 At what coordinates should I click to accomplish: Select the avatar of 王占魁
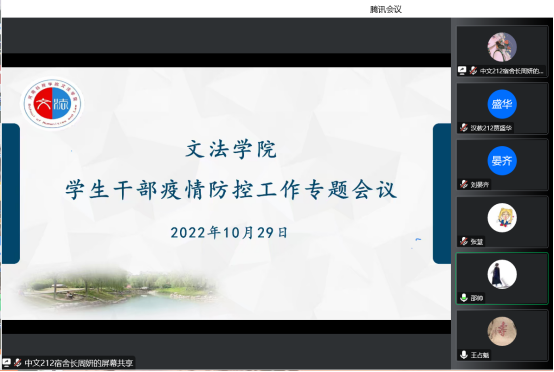pyautogui.click(x=502, y=331)
